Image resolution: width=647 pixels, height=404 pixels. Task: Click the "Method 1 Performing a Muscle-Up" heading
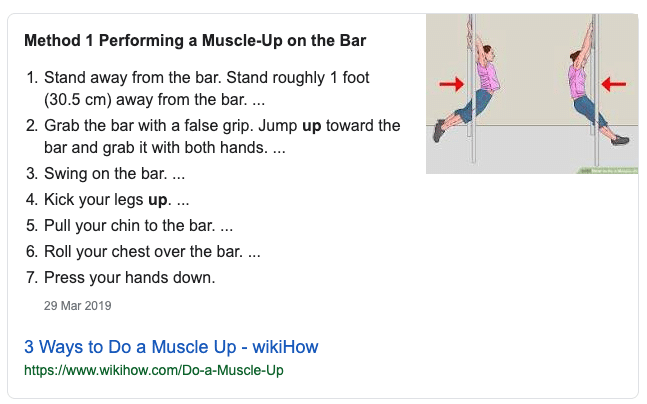[195, 42]
